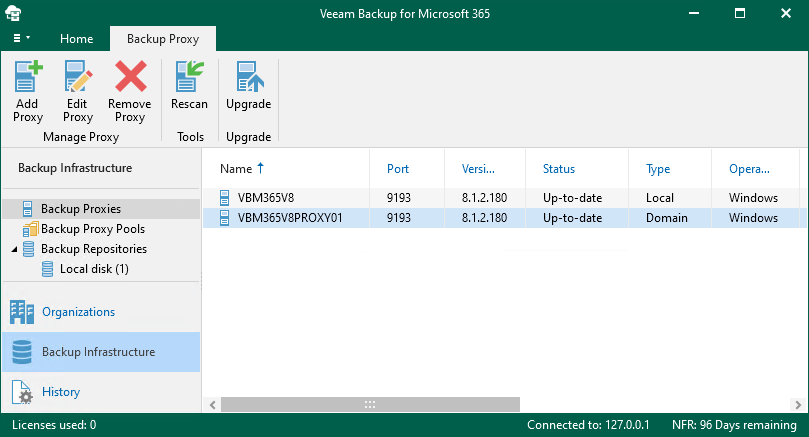Image resolution: width=809 pixels, height=437 pixels.
Task: Click the Port column header
Action: click(398, 169)
